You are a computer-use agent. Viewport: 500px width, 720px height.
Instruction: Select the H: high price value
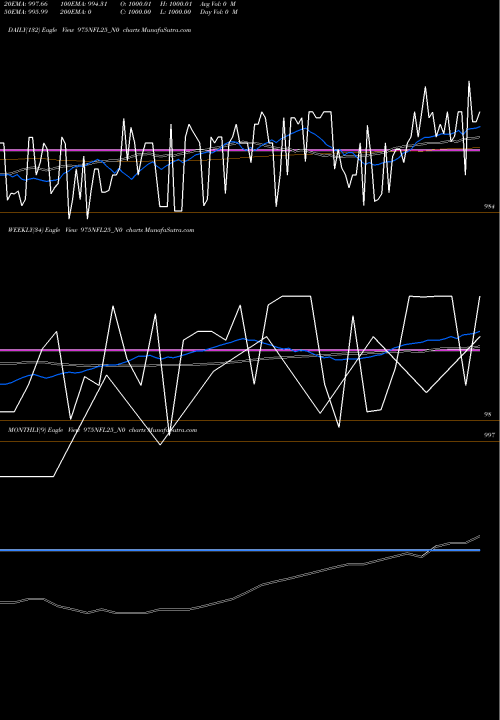[175, 4]
